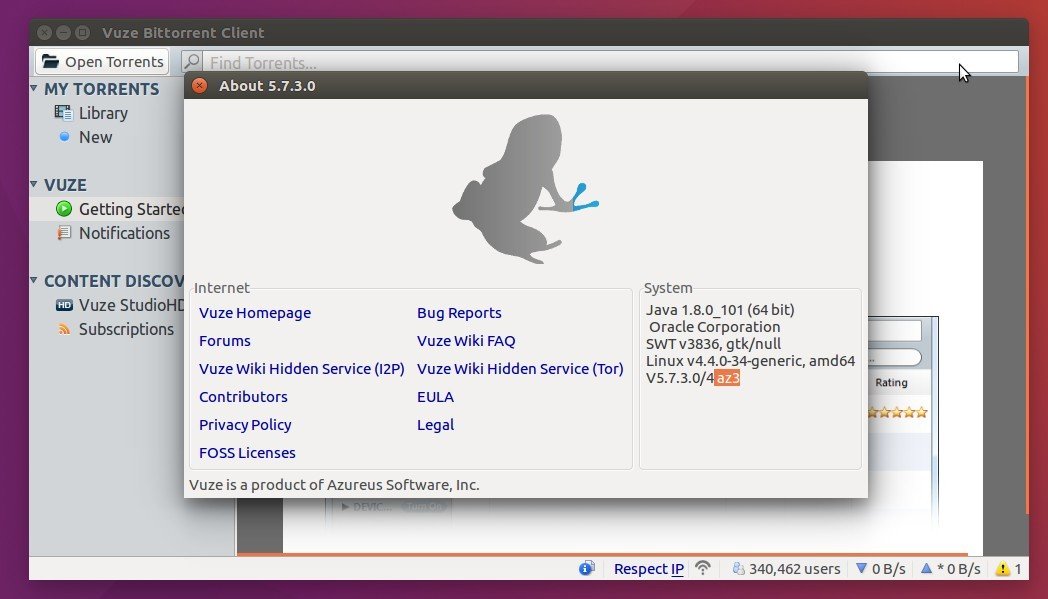This screenshot has width=1048, height=599.
Task: Click the blue dot New icon
Action: tap(64, 136)
